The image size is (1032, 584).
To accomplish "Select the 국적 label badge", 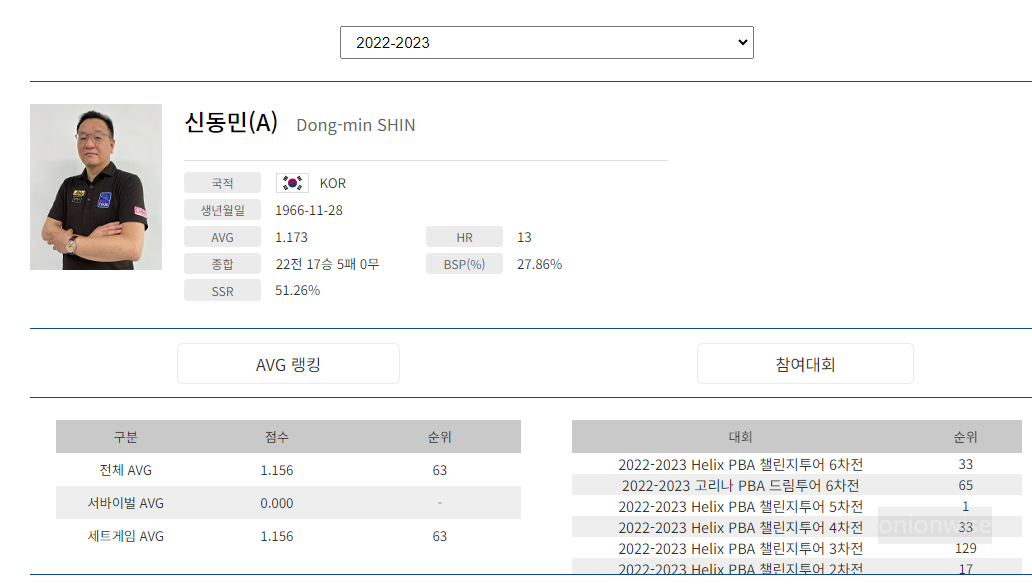I will tap(222, 182).
